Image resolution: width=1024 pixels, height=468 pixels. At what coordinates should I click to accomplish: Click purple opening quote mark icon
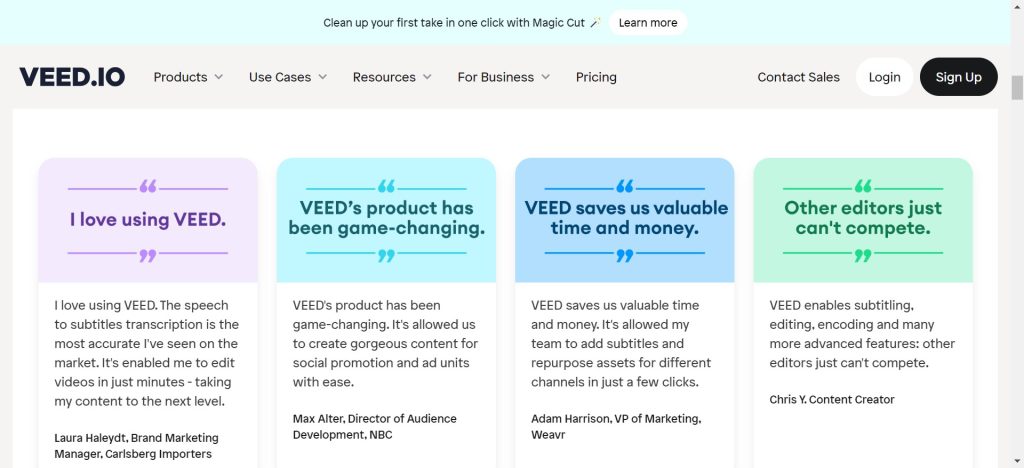click(x=148, y=187)
